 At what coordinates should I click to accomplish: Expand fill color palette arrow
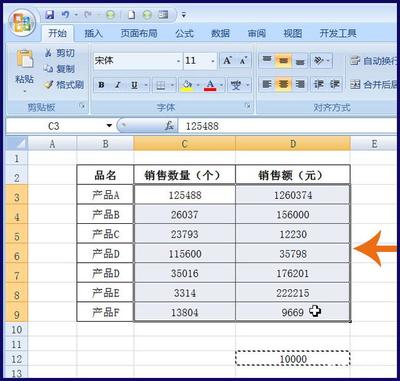coord(198,86)
